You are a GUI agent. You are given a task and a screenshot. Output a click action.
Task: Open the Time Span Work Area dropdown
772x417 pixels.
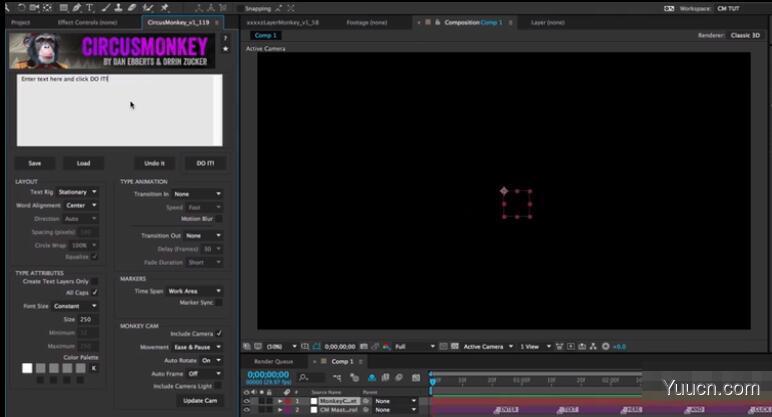click(x=194, y=291)
